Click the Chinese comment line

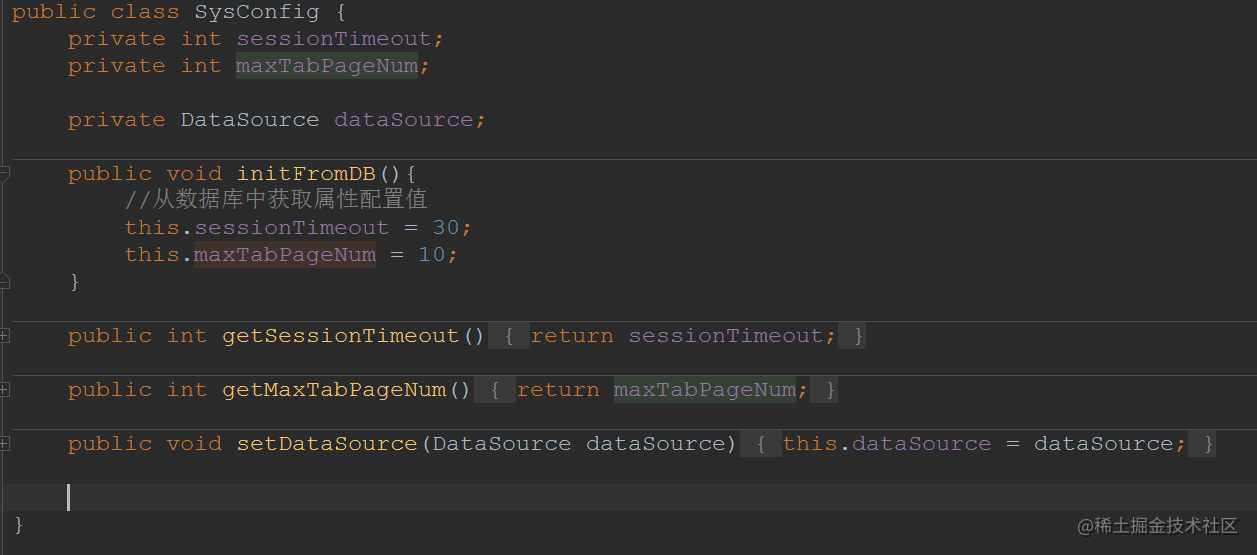click(x=276, y=200)
